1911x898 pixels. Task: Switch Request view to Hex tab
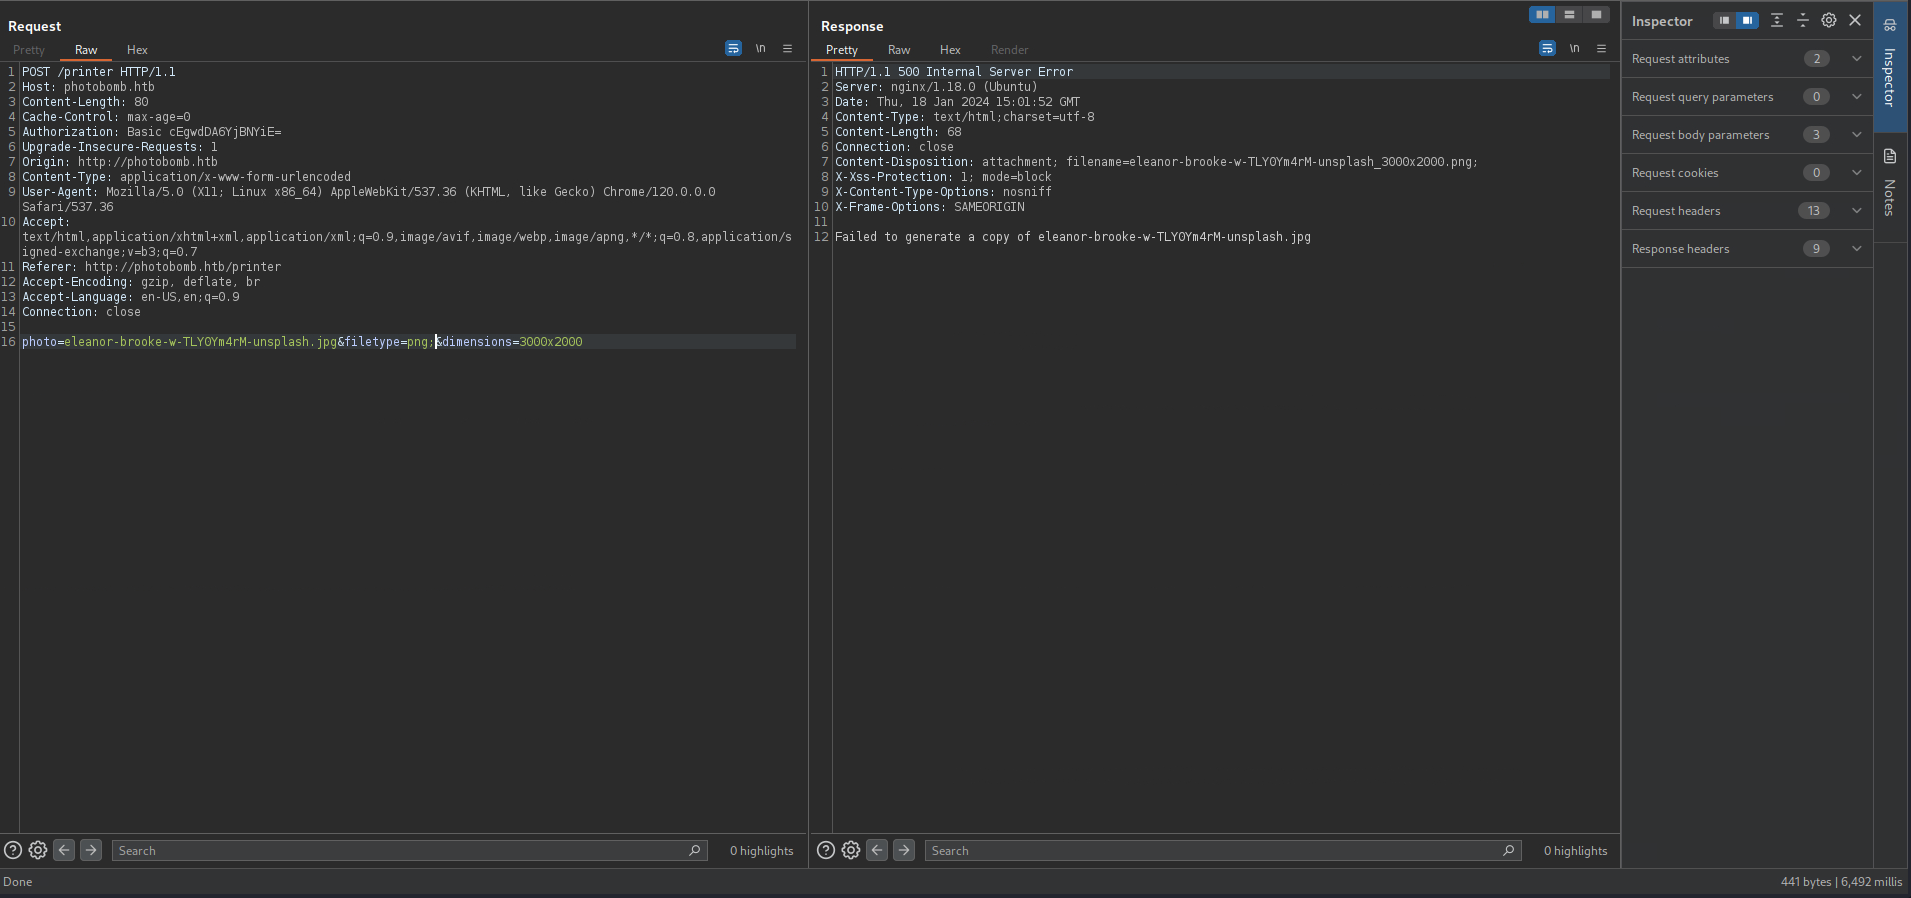pos(137,50)
